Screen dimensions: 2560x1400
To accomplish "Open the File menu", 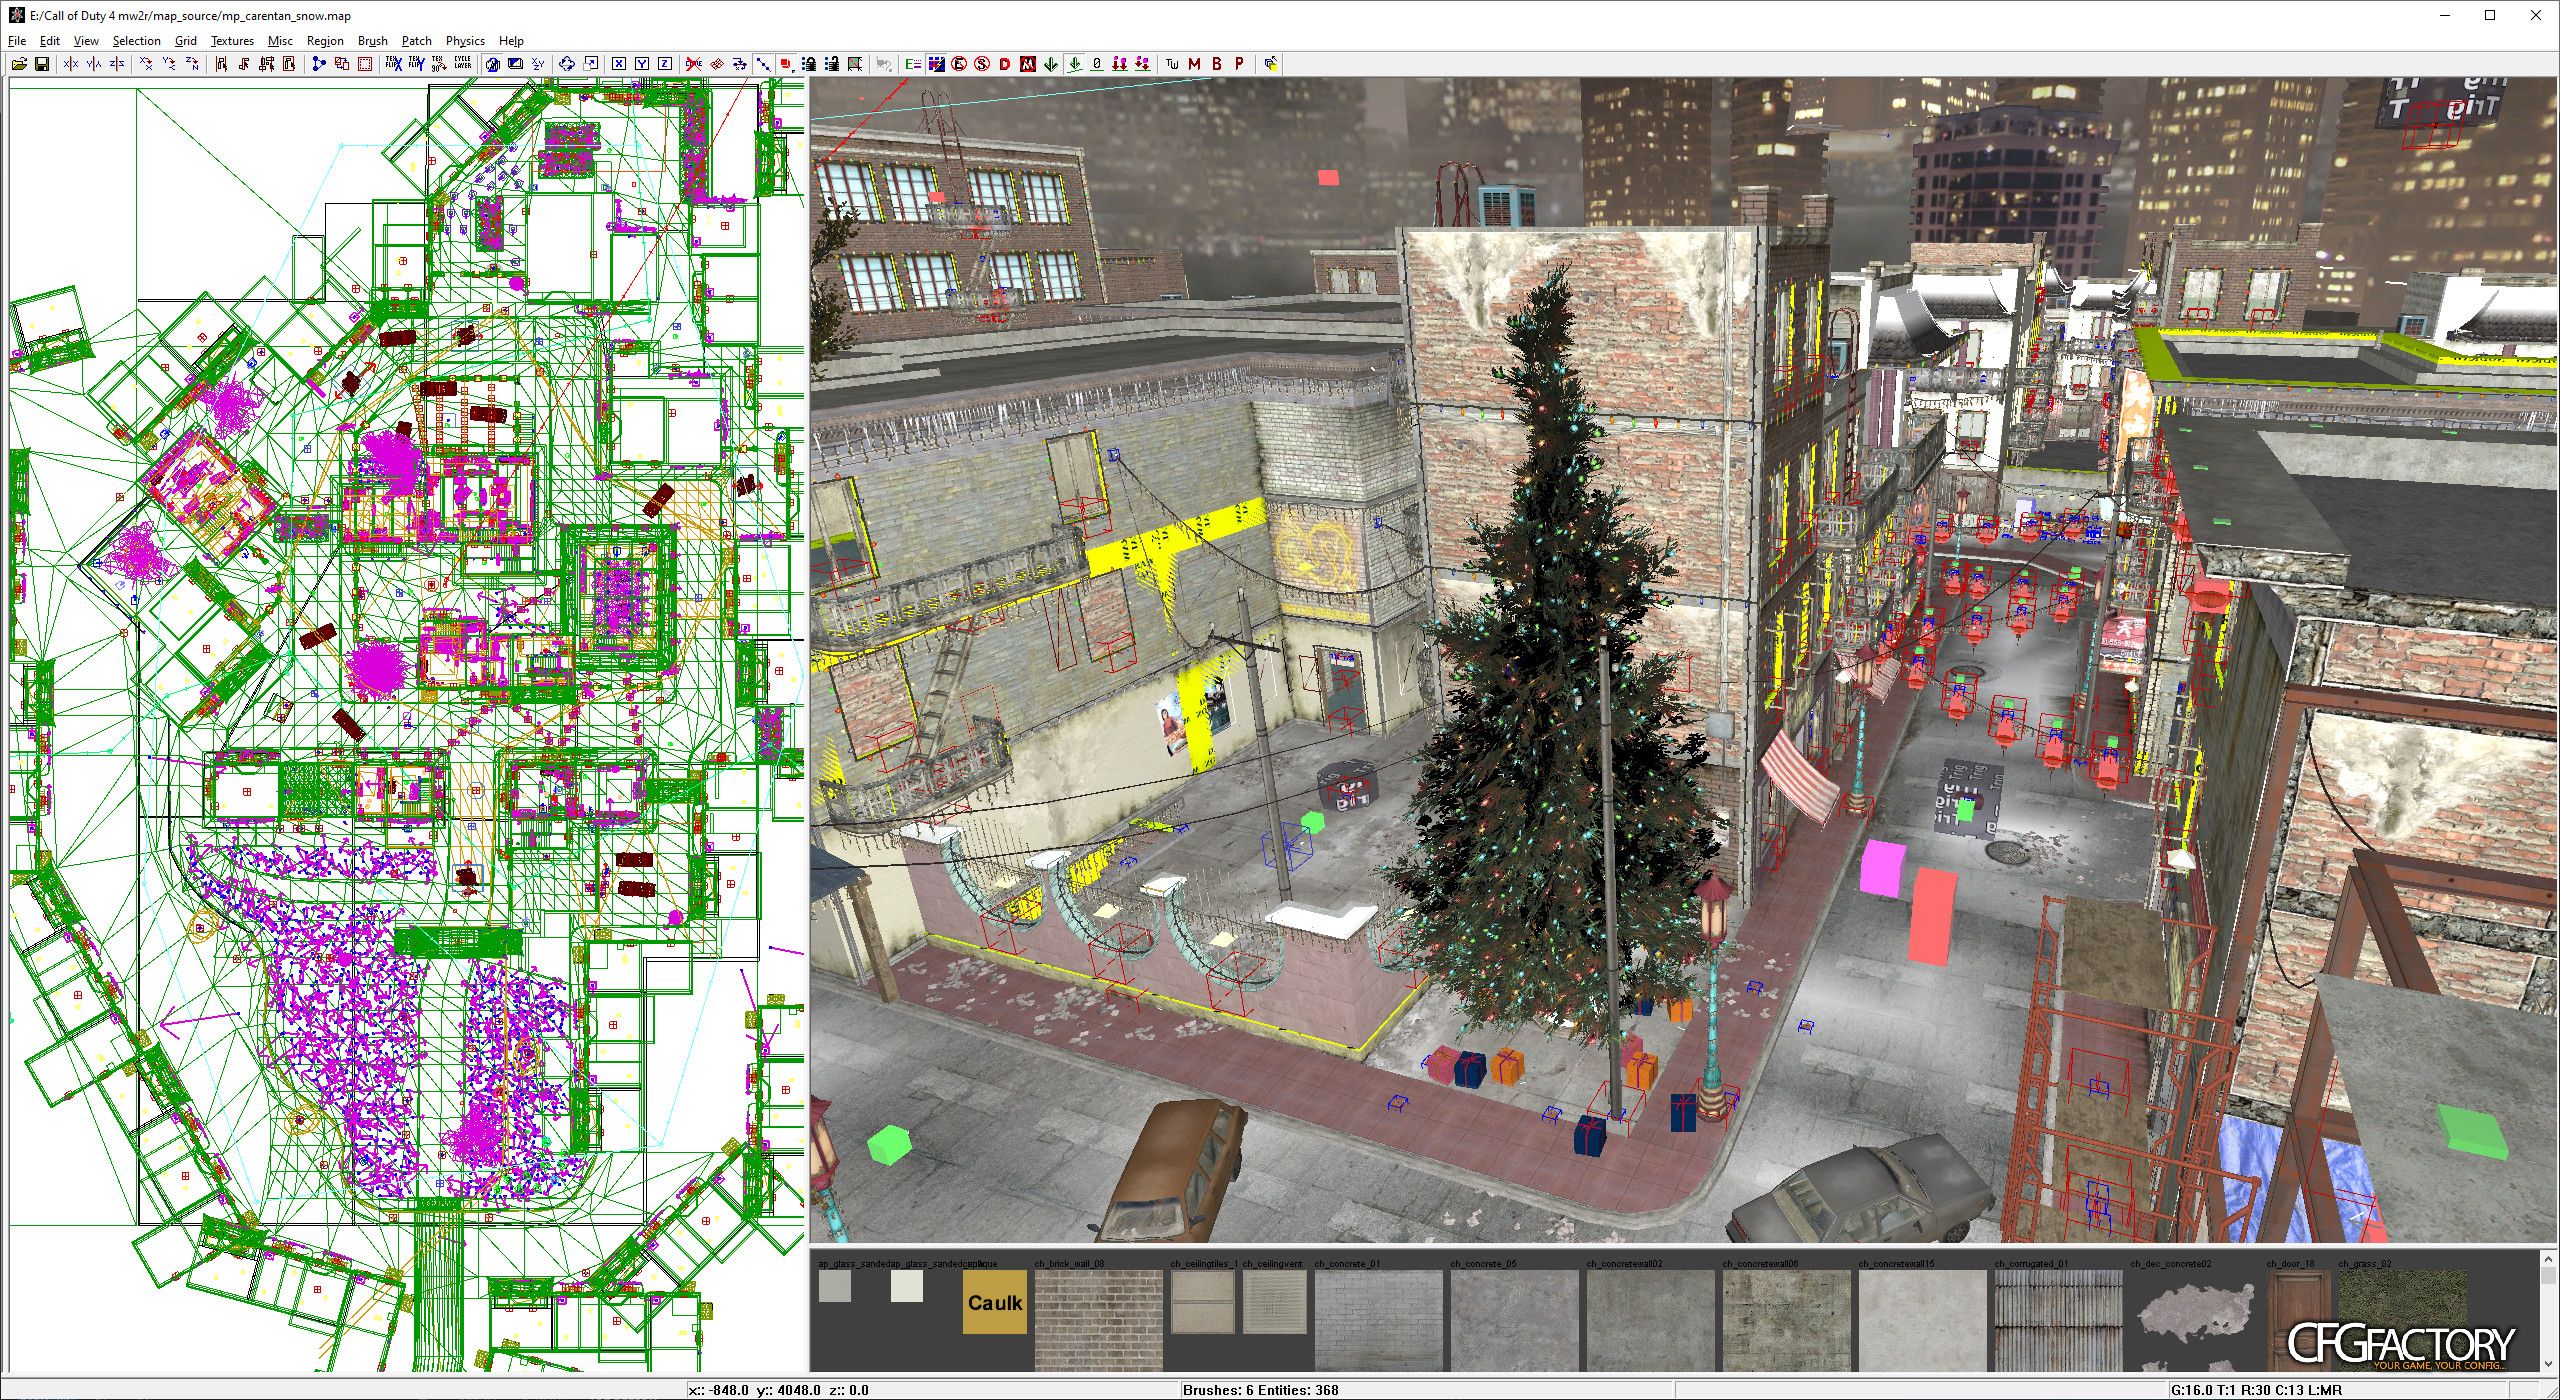I will pyautogui.click(x=17, y=41).
